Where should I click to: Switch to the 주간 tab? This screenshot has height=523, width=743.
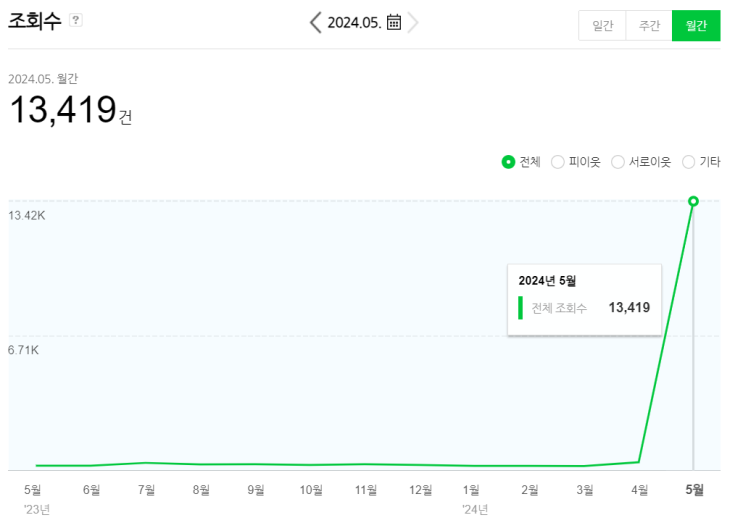[649, 26]
